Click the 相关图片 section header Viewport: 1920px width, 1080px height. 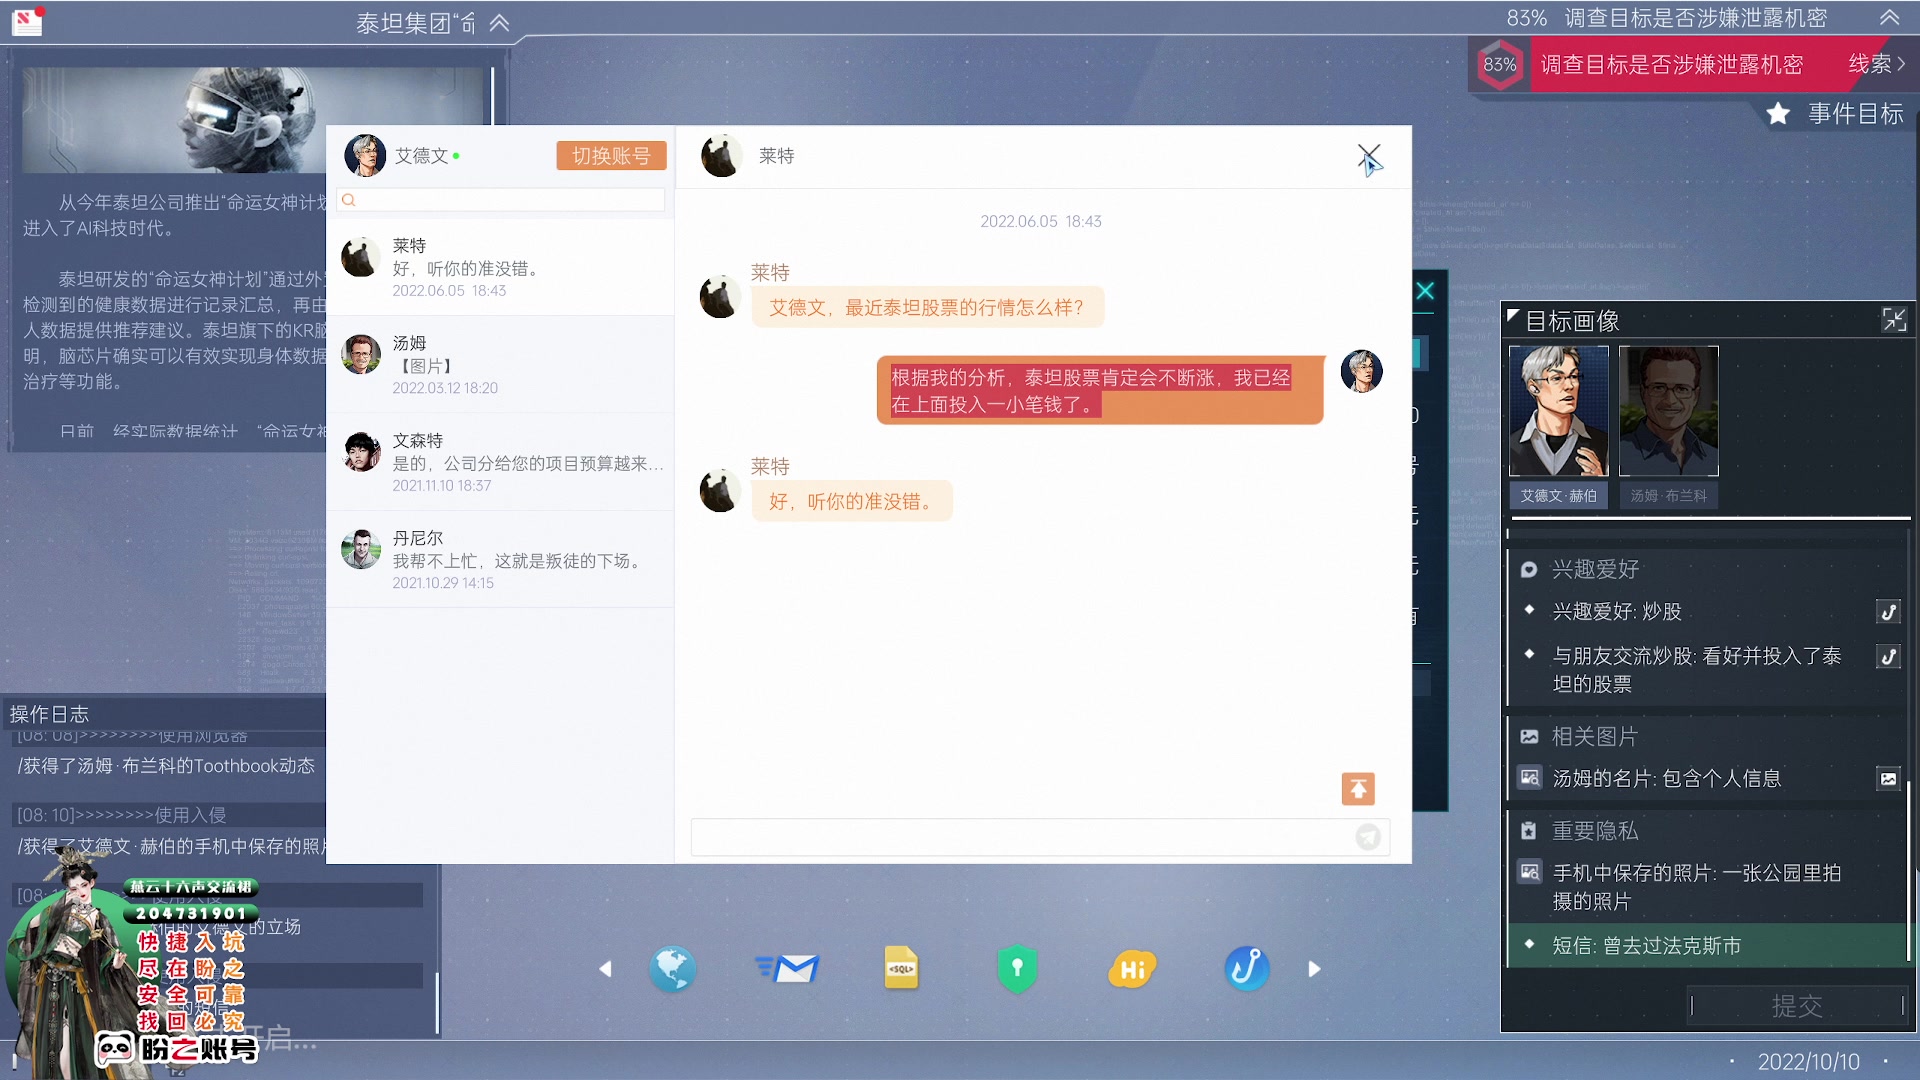pos(1595,737)
